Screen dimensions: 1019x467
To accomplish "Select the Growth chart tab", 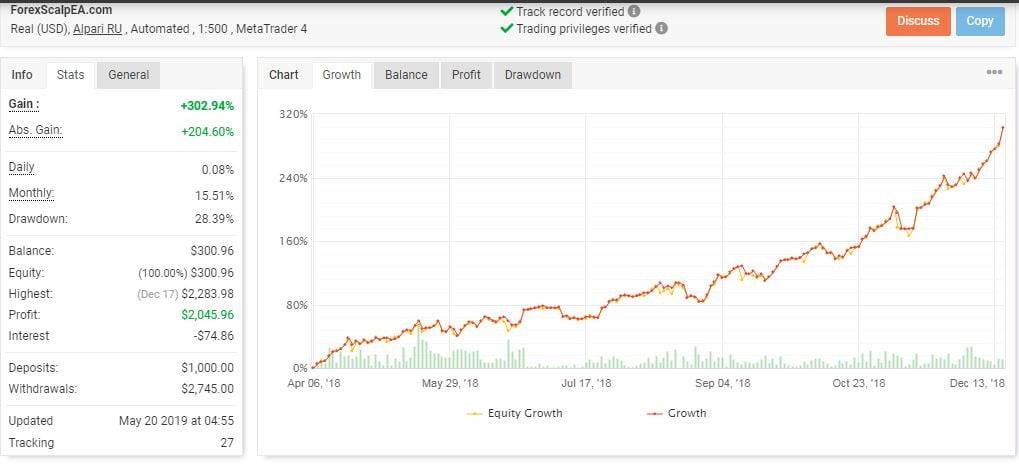I will tap(342, 75).
